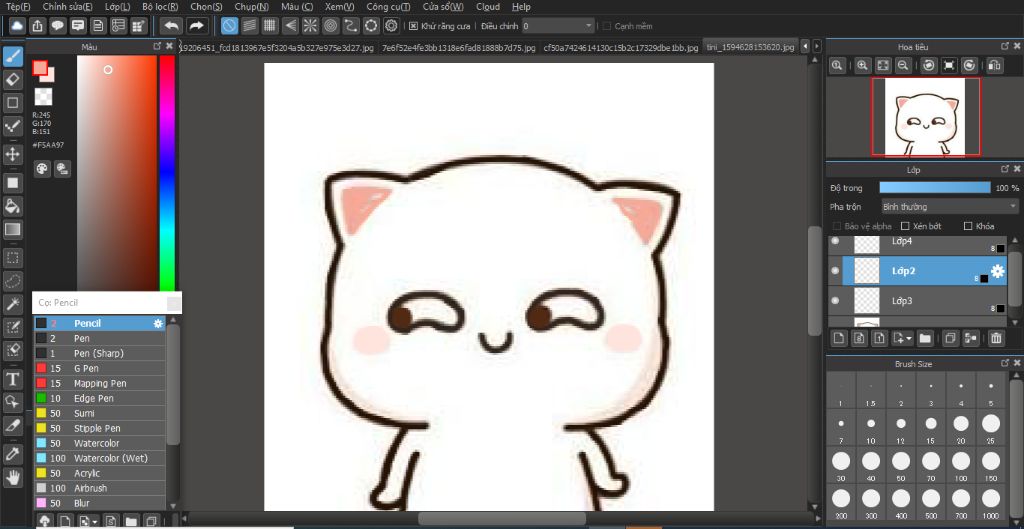Switch to tab cf50a7424614130c15b2c17329dbe1bb.jpg
Image resolution: width=1024 pixels, height=529 pixels.
621,48
